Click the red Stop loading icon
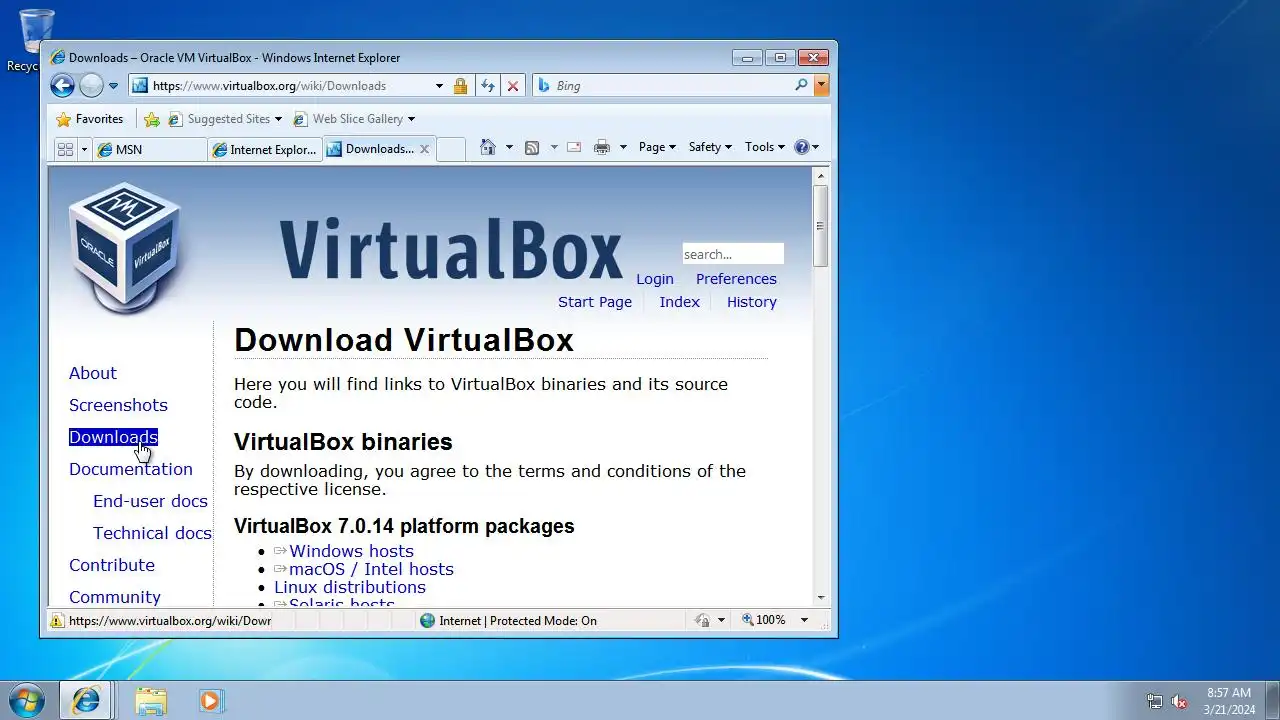Screen dimensions: 1280x720 tap(513, 86)
